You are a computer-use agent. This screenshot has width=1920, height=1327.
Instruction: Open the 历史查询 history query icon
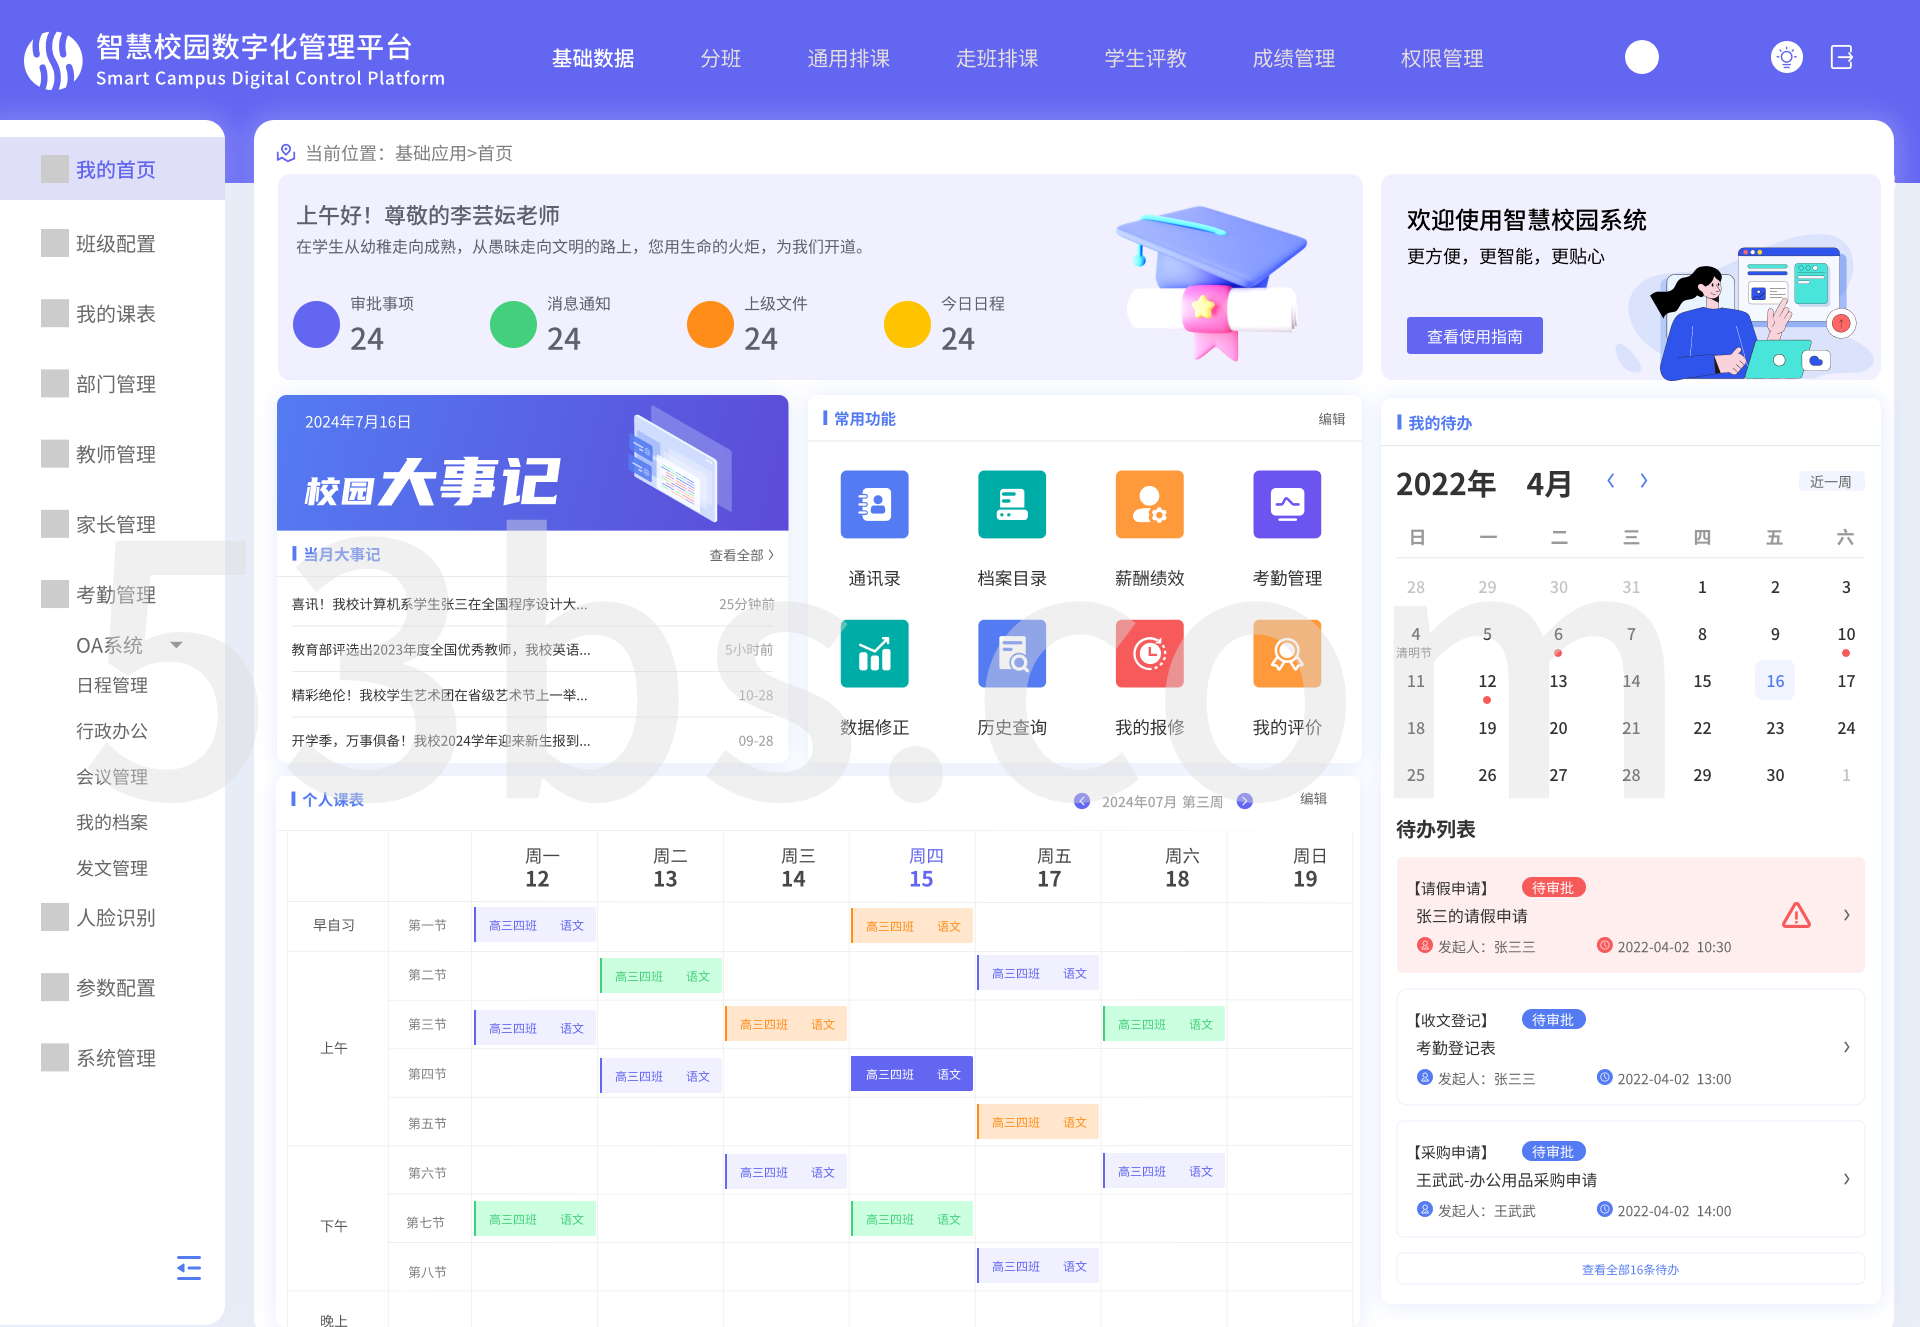1012,653
